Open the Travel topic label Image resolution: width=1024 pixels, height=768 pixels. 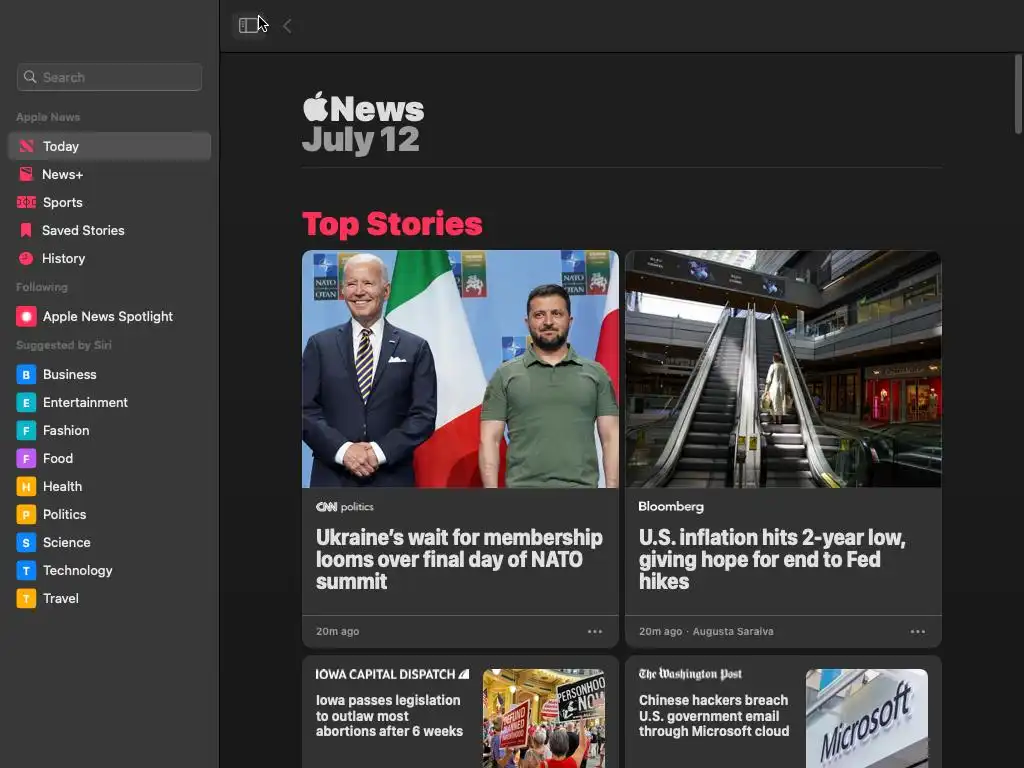(61, 599)
